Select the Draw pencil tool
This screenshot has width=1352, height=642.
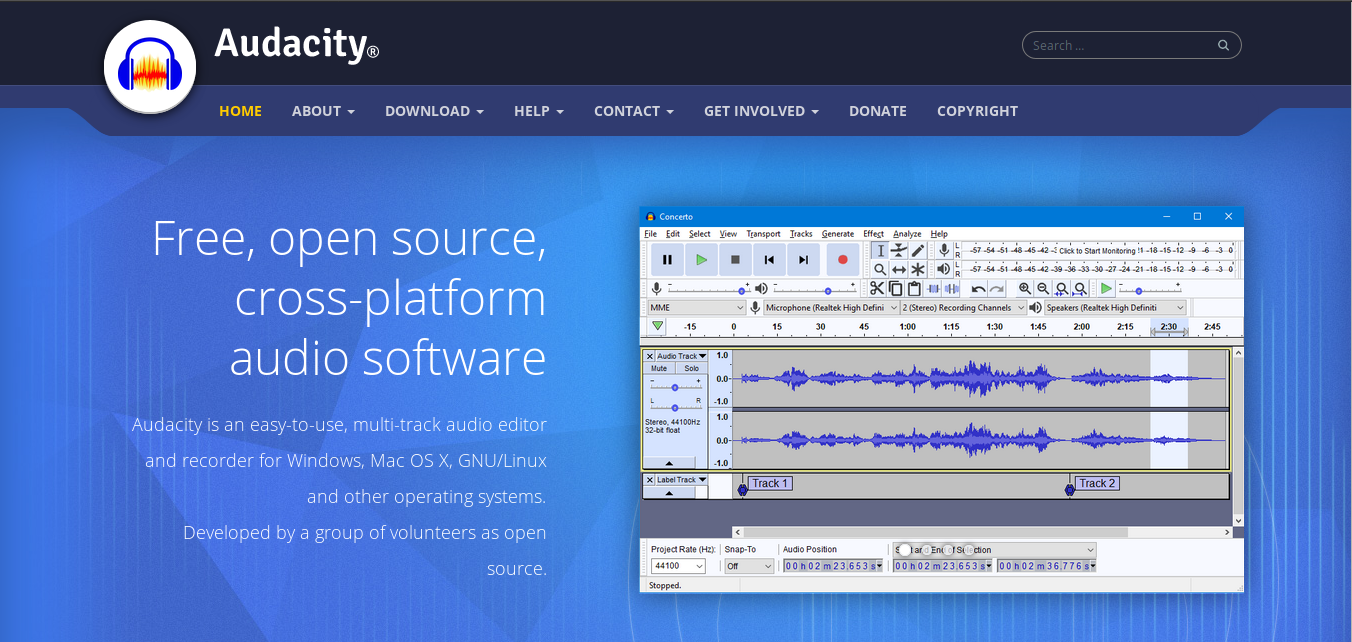(x=918, y=250)
